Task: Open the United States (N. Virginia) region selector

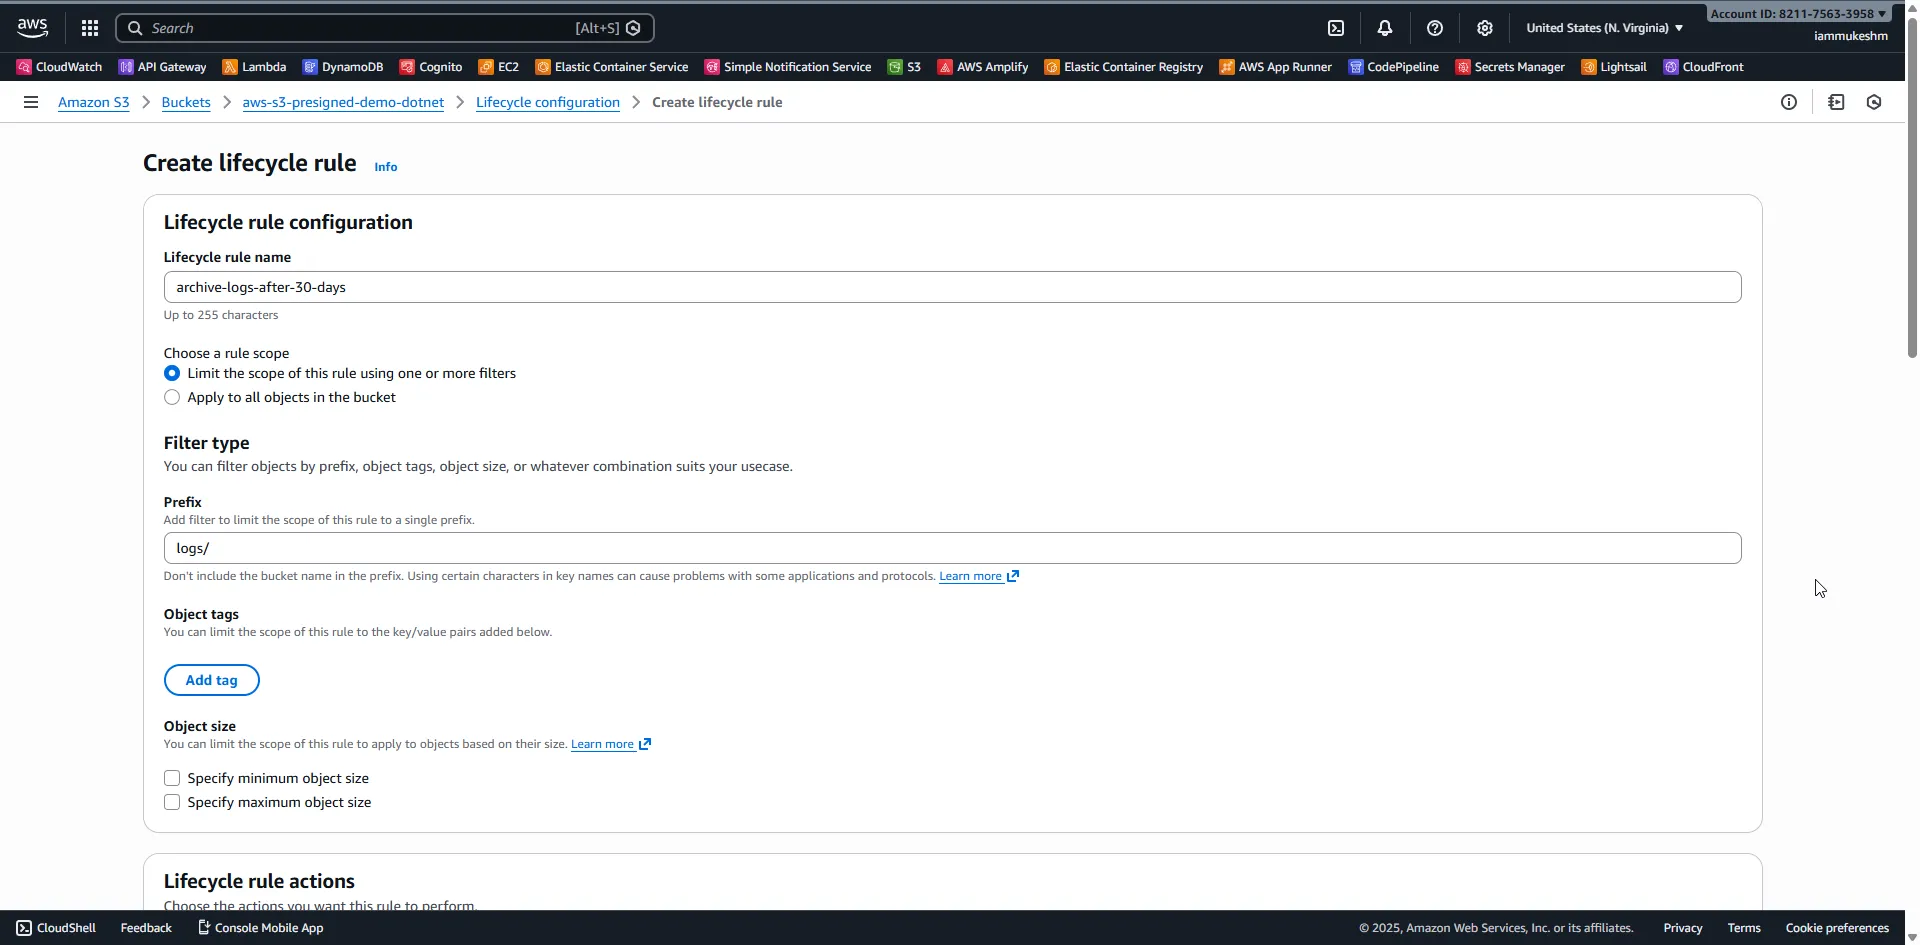Action: [1603, 27]
